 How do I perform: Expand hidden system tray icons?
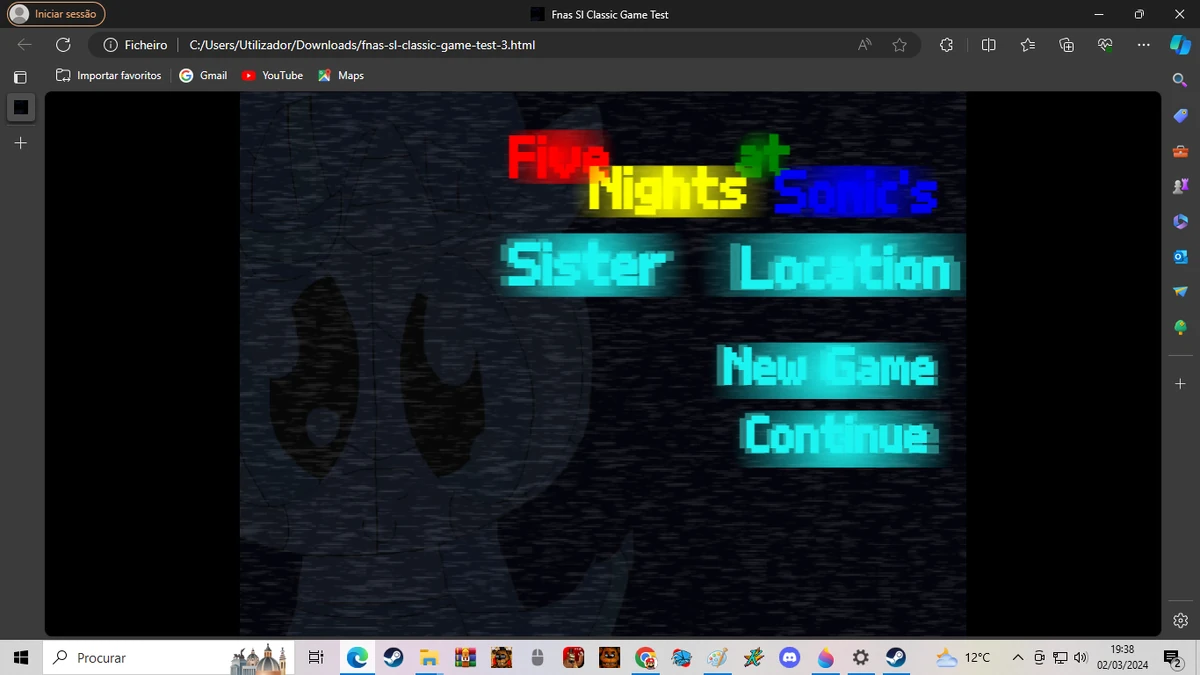pos(1017,657)
